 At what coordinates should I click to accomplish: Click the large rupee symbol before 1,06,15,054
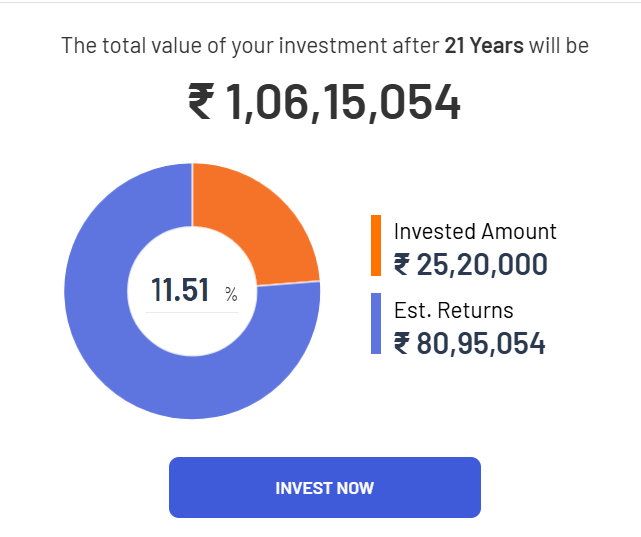201,102
